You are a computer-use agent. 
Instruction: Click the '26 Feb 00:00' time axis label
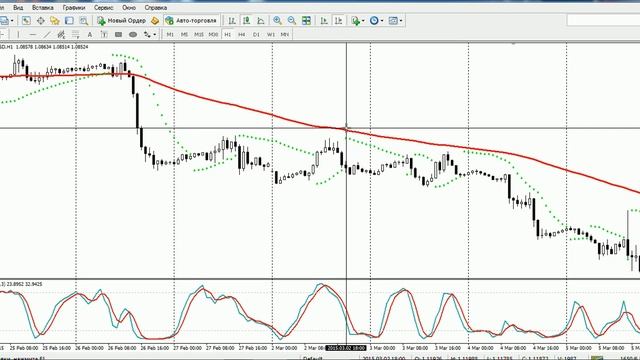coord(89,348)
